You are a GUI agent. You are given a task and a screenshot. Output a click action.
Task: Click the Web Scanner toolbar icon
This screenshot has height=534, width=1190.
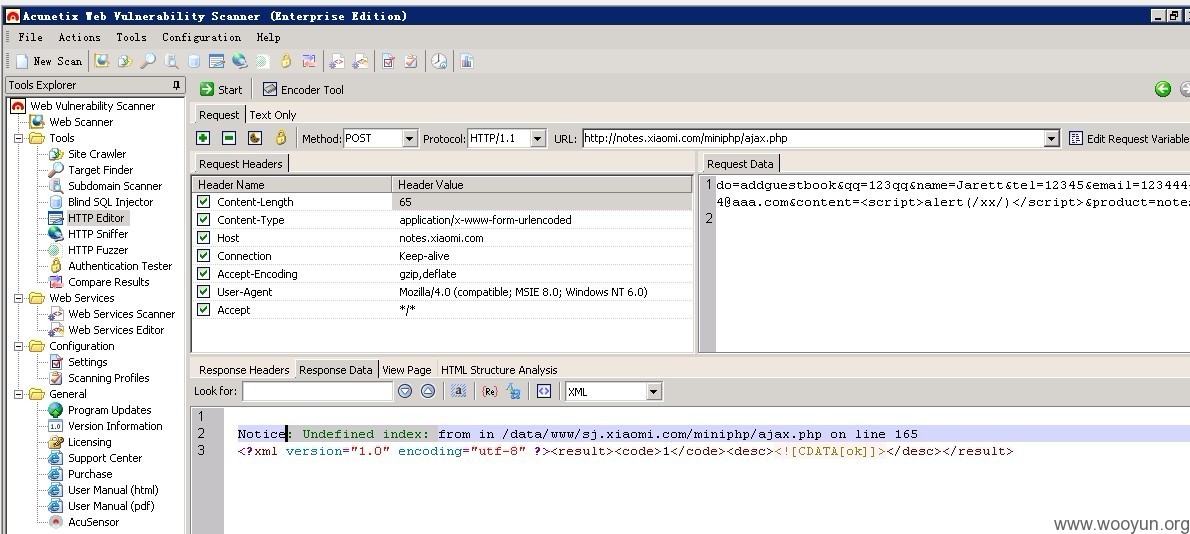[102, 61]
